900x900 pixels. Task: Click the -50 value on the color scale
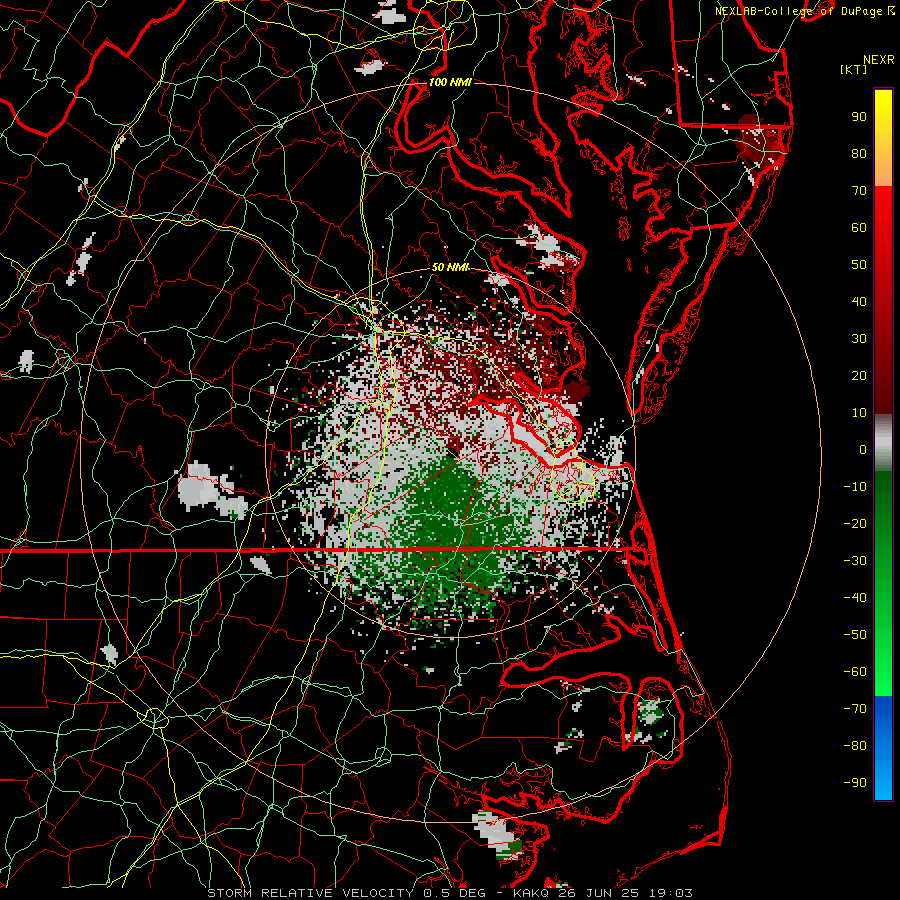click(x=855, y=635)
